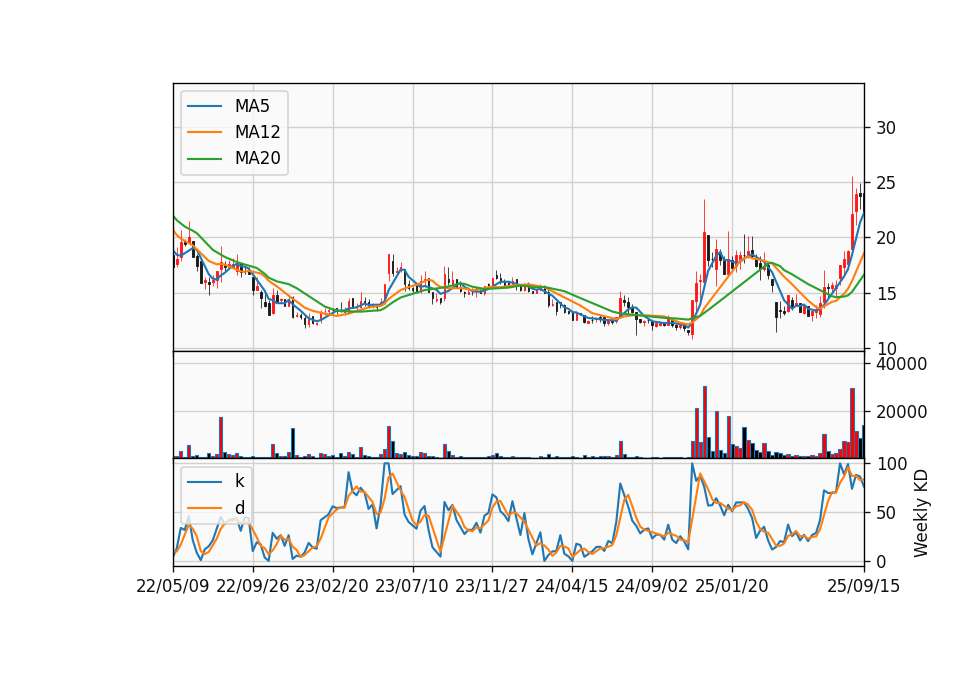Click the price axis value 20
Image resolution: width=960 pixels, height=690 pixels.
(x=886, y=238)
